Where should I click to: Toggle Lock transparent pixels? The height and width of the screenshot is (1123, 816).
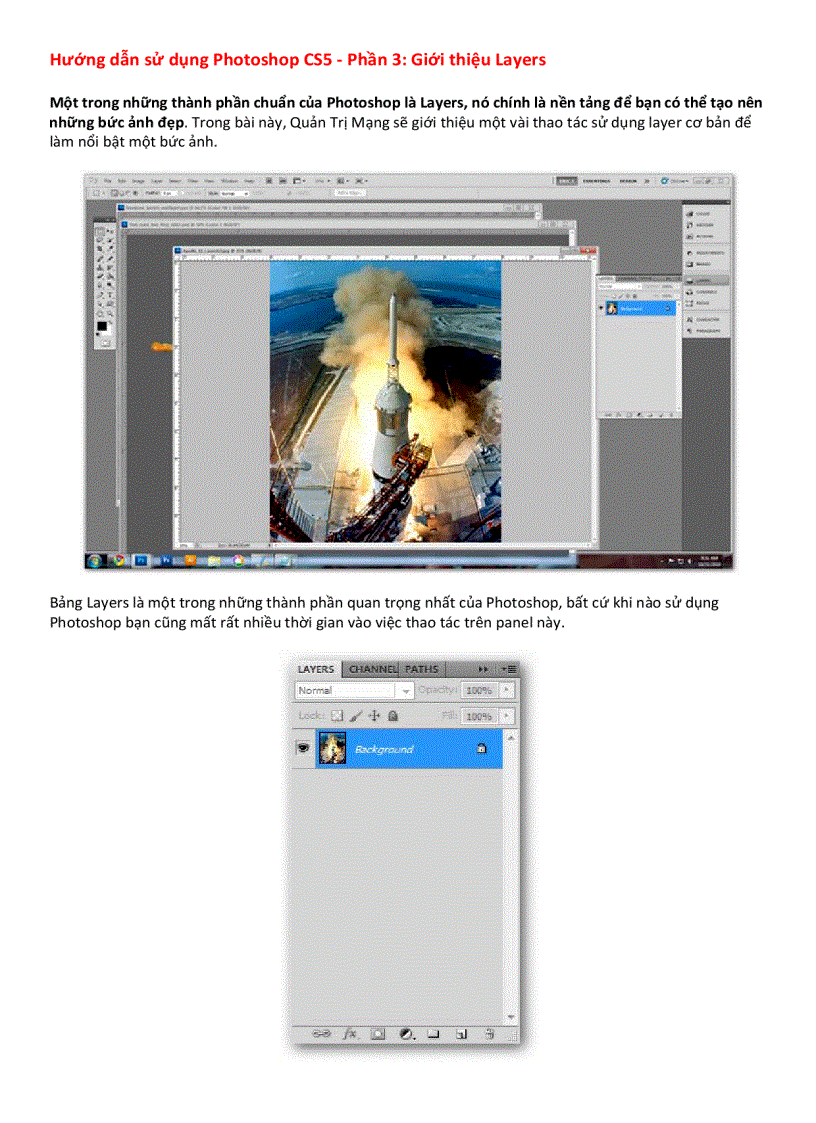point(336,716)
